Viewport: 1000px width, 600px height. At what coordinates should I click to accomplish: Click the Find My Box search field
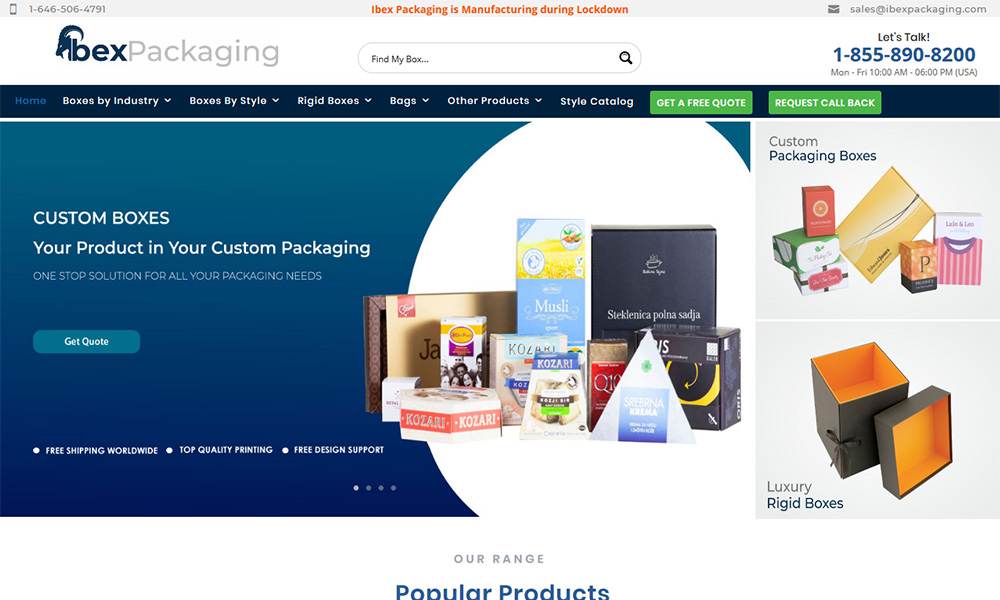point(488,59)
